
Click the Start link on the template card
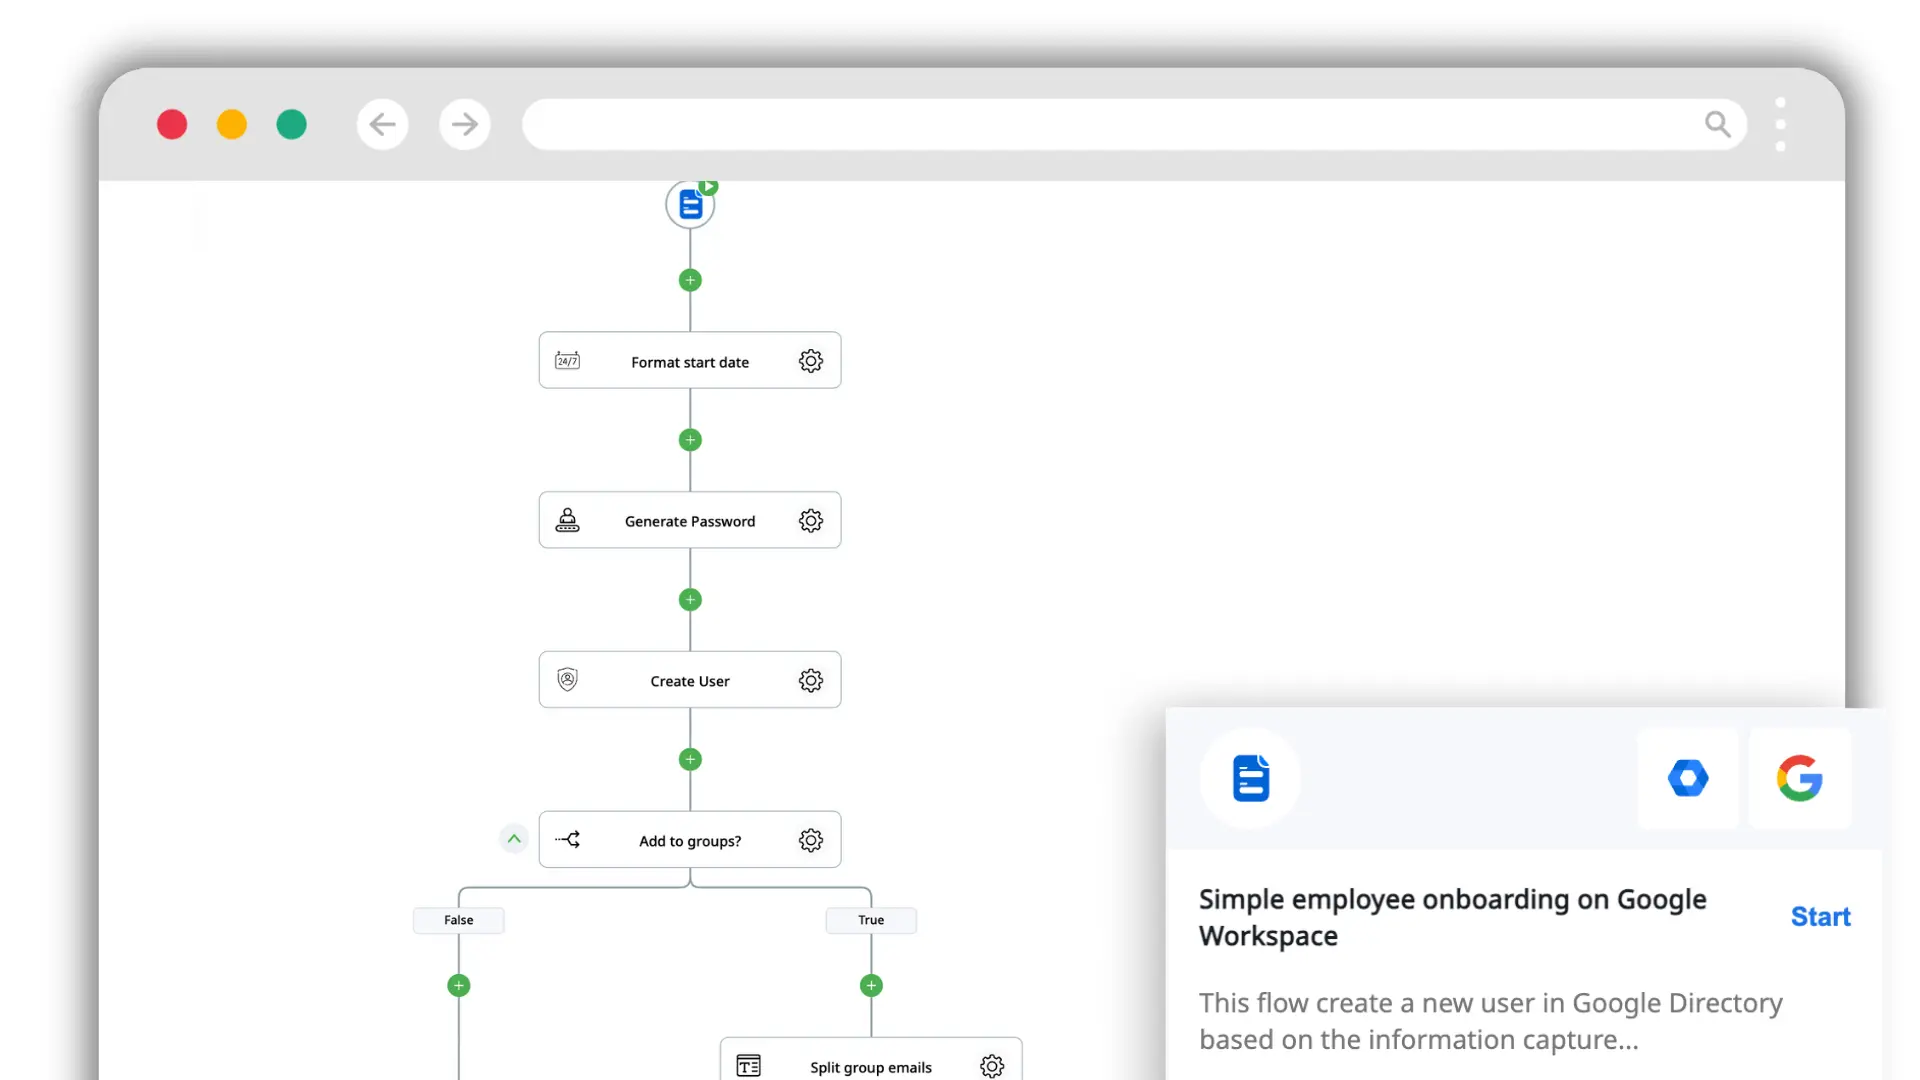[1819, 916]
